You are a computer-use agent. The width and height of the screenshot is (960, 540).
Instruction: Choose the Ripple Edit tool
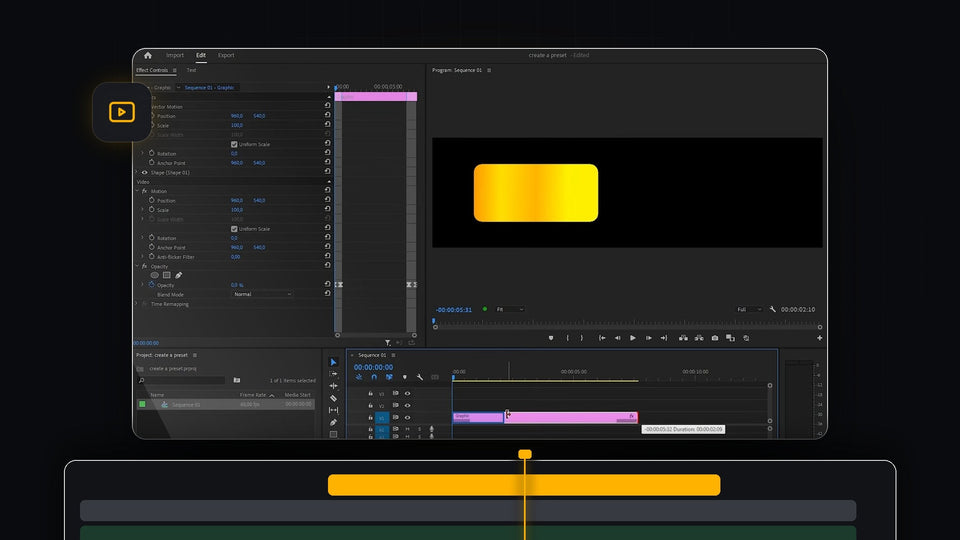(x=333, y=386)
